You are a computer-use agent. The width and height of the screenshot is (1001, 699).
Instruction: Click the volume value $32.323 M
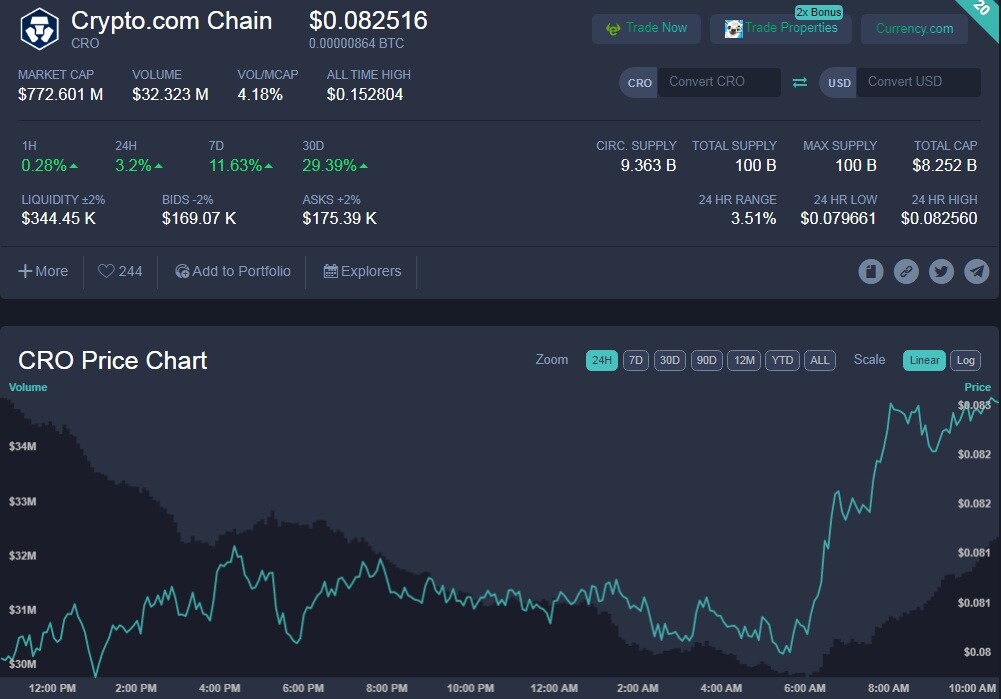(x=170, y=94)
